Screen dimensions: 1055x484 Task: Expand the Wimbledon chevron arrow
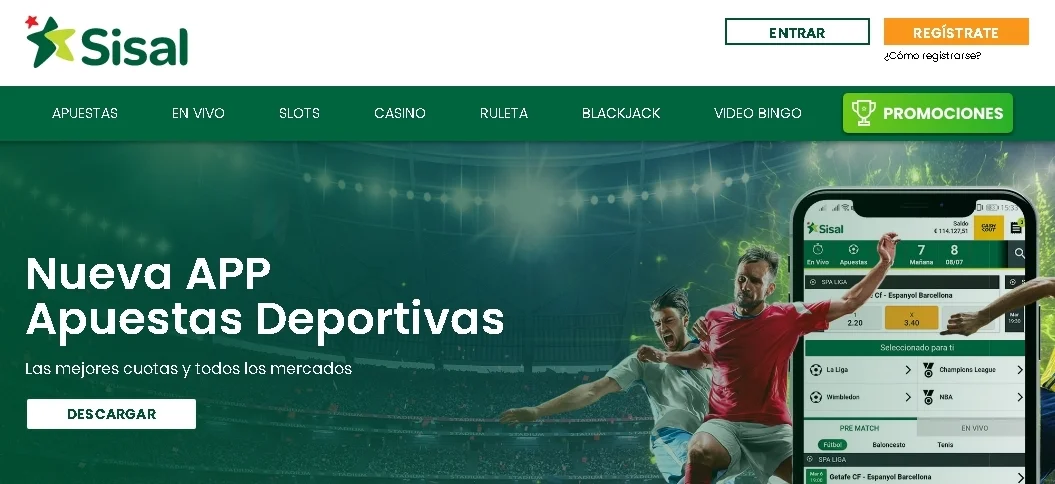coord(908,397)
